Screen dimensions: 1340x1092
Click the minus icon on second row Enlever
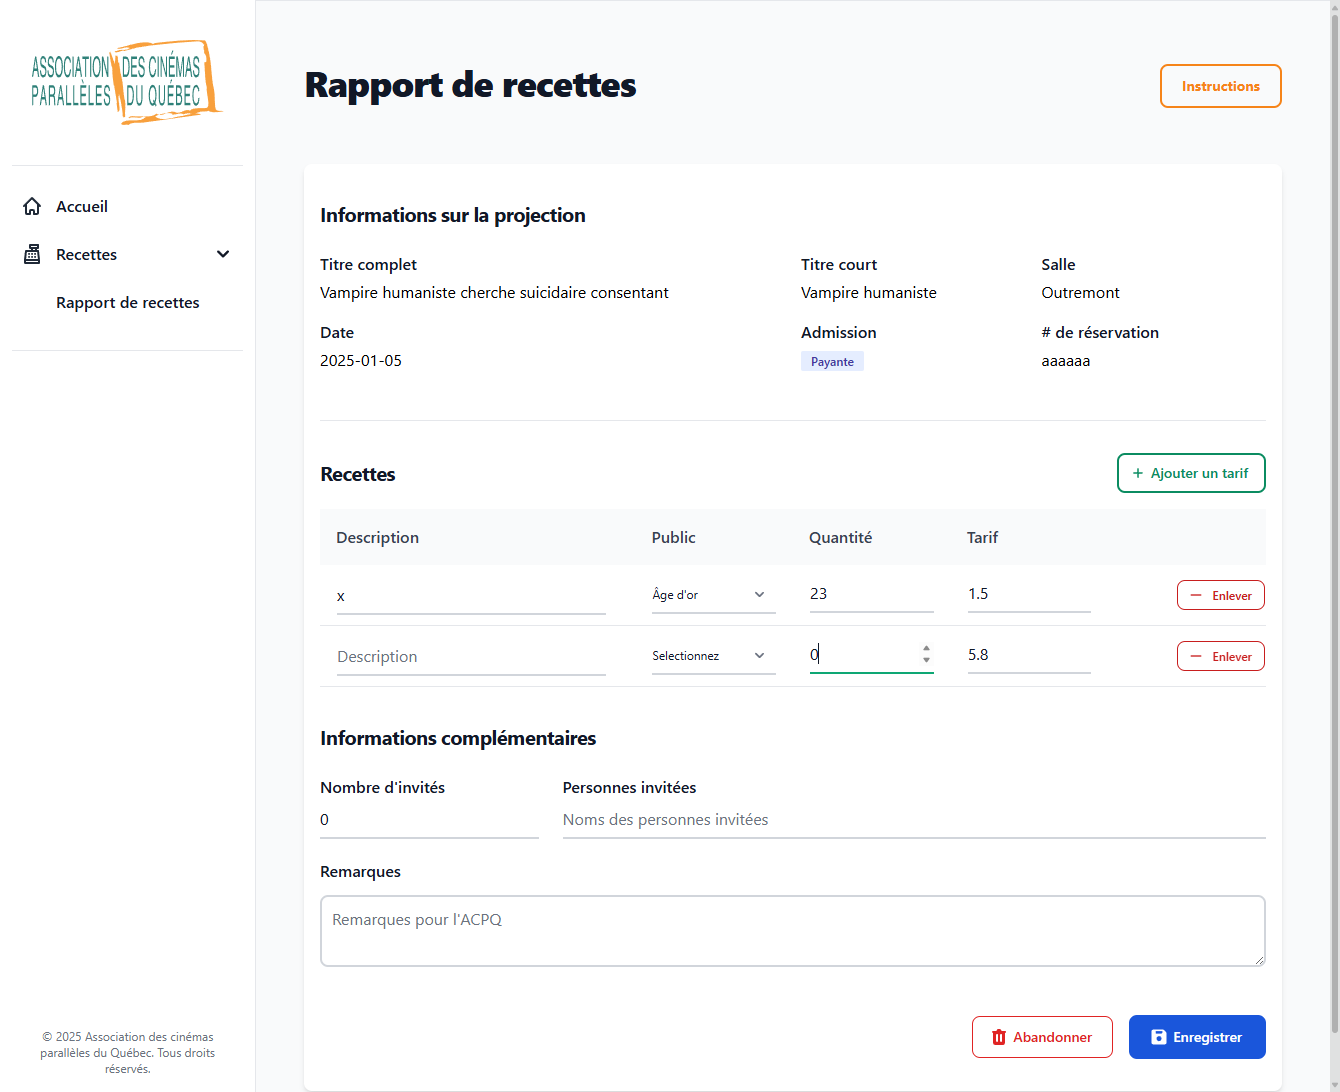coord(1196,656)
